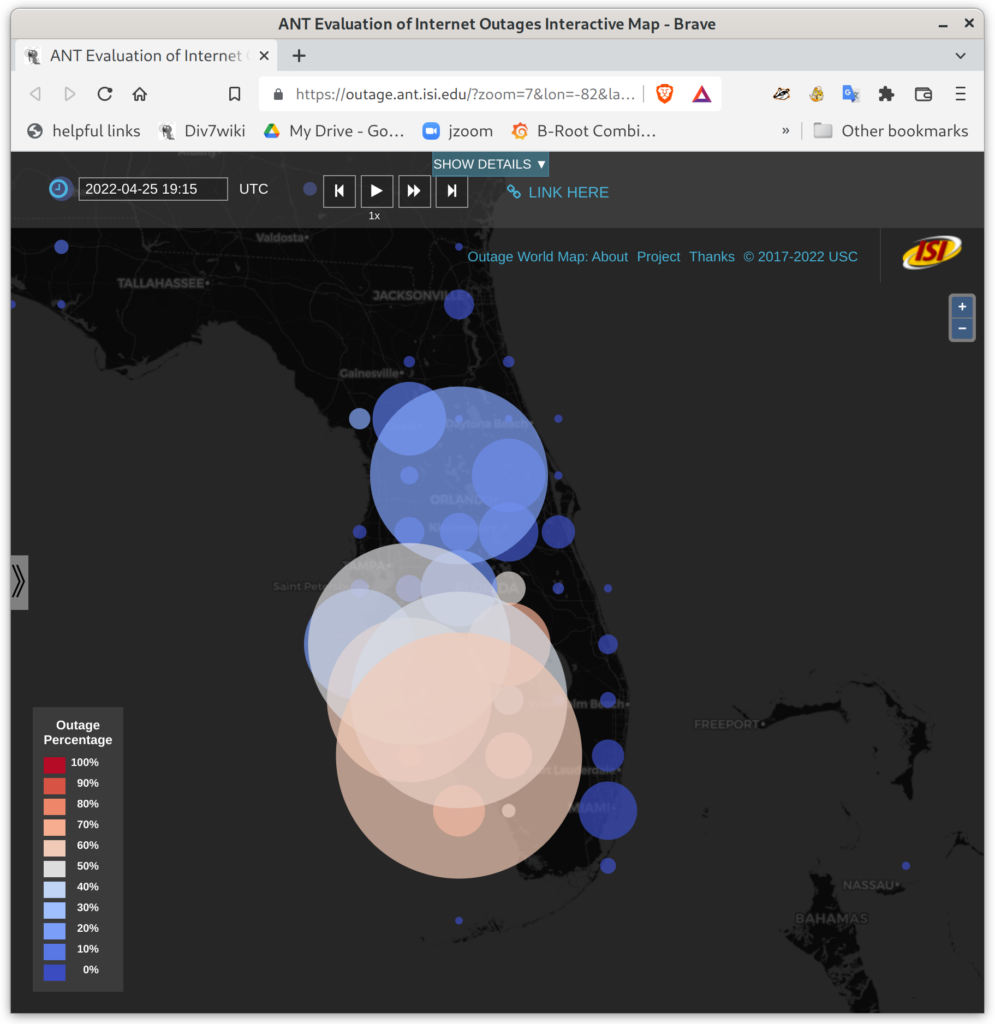Image resolution: width=995 pixels, height=1024 pixels.
Task: Open the yellow extension icon beside Translate
Action: click(816, 94)
